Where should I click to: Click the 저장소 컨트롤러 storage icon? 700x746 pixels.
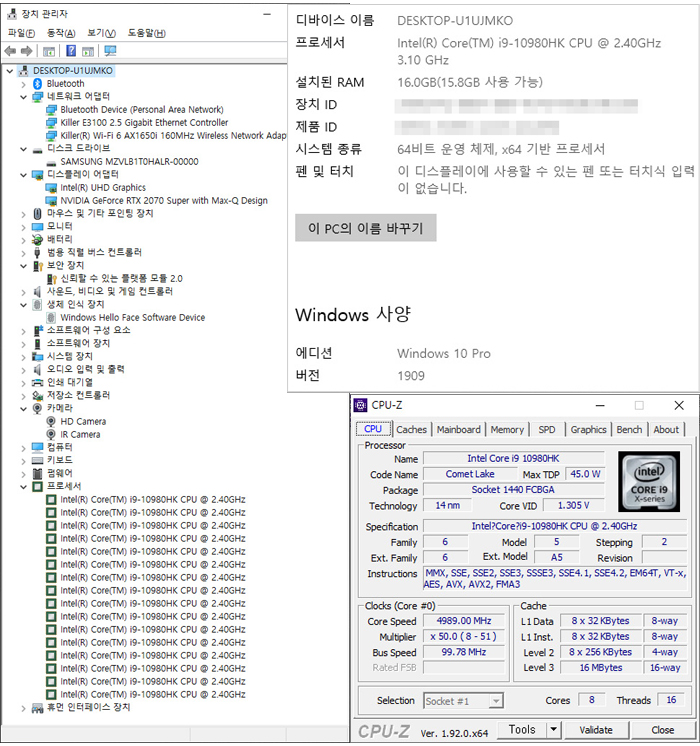tap(38, 395)
